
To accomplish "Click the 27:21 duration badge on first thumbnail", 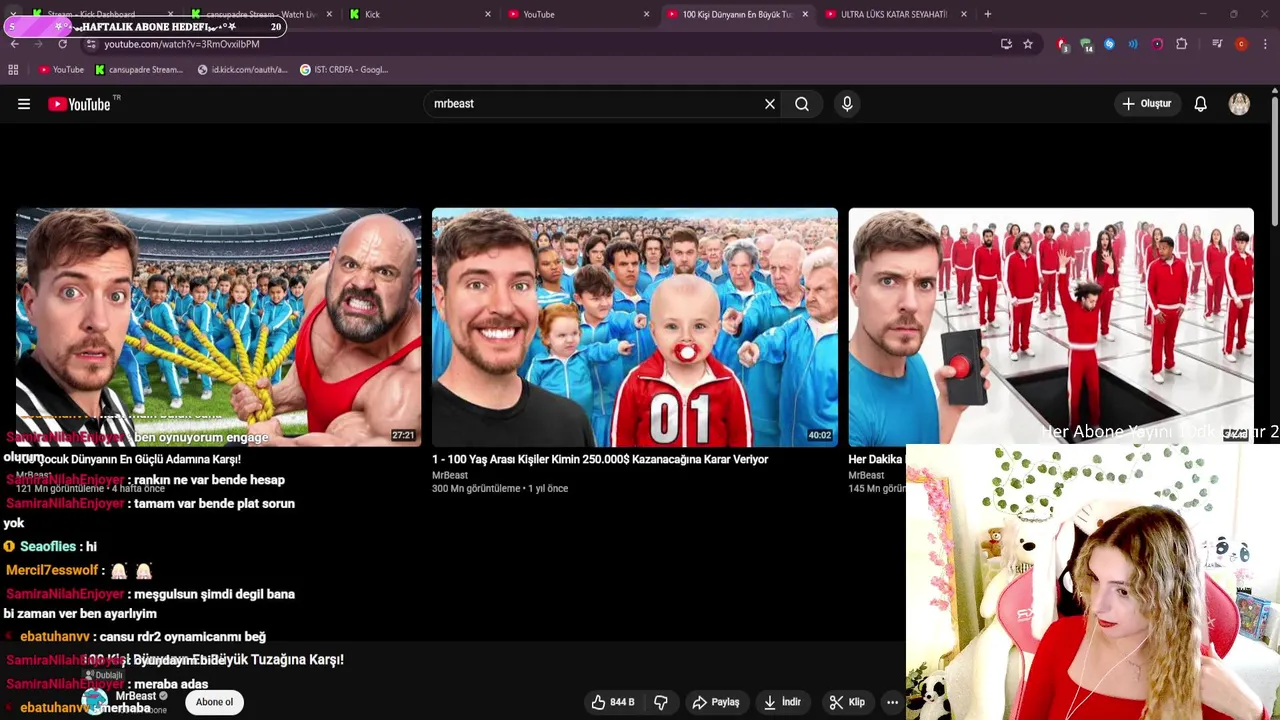I will (x=403, y=435).
